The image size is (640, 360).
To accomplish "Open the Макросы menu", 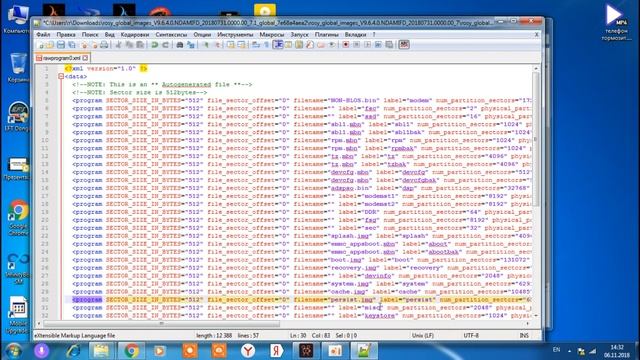I will pos(271,35).
